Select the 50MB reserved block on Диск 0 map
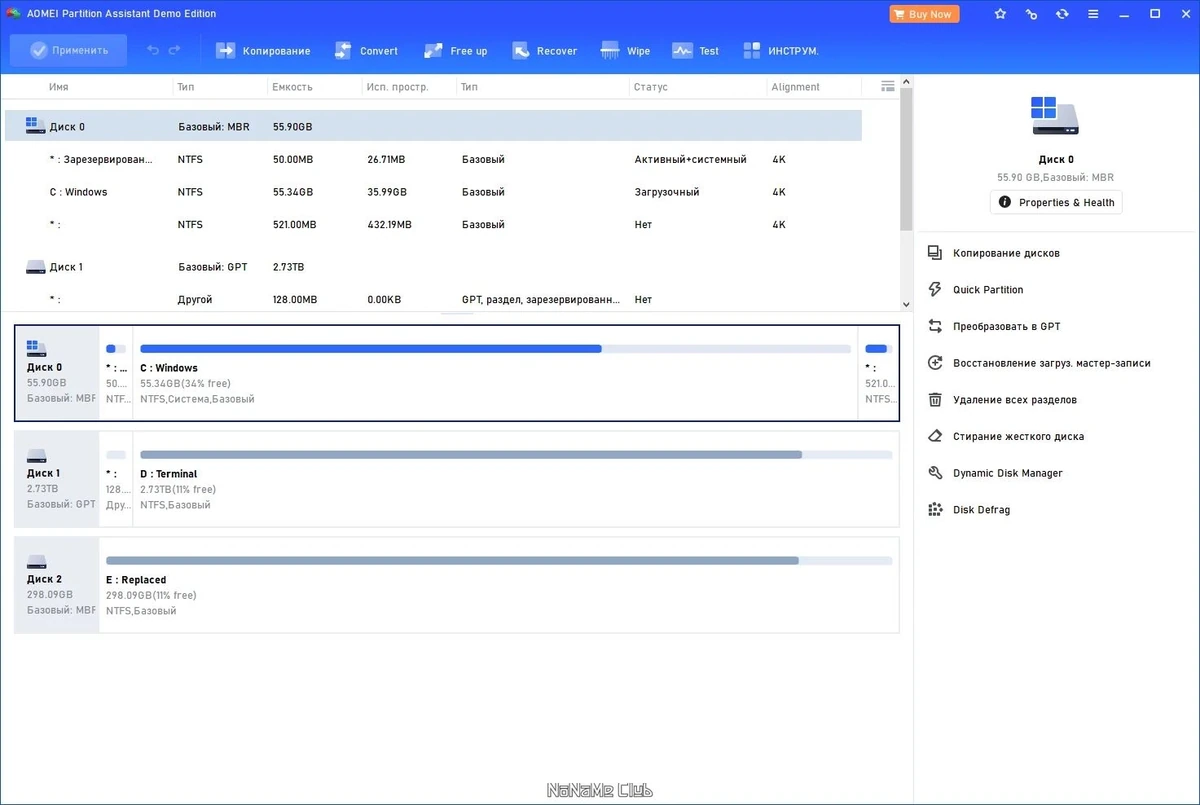The image size is (1200, 805). coord(116,373)
